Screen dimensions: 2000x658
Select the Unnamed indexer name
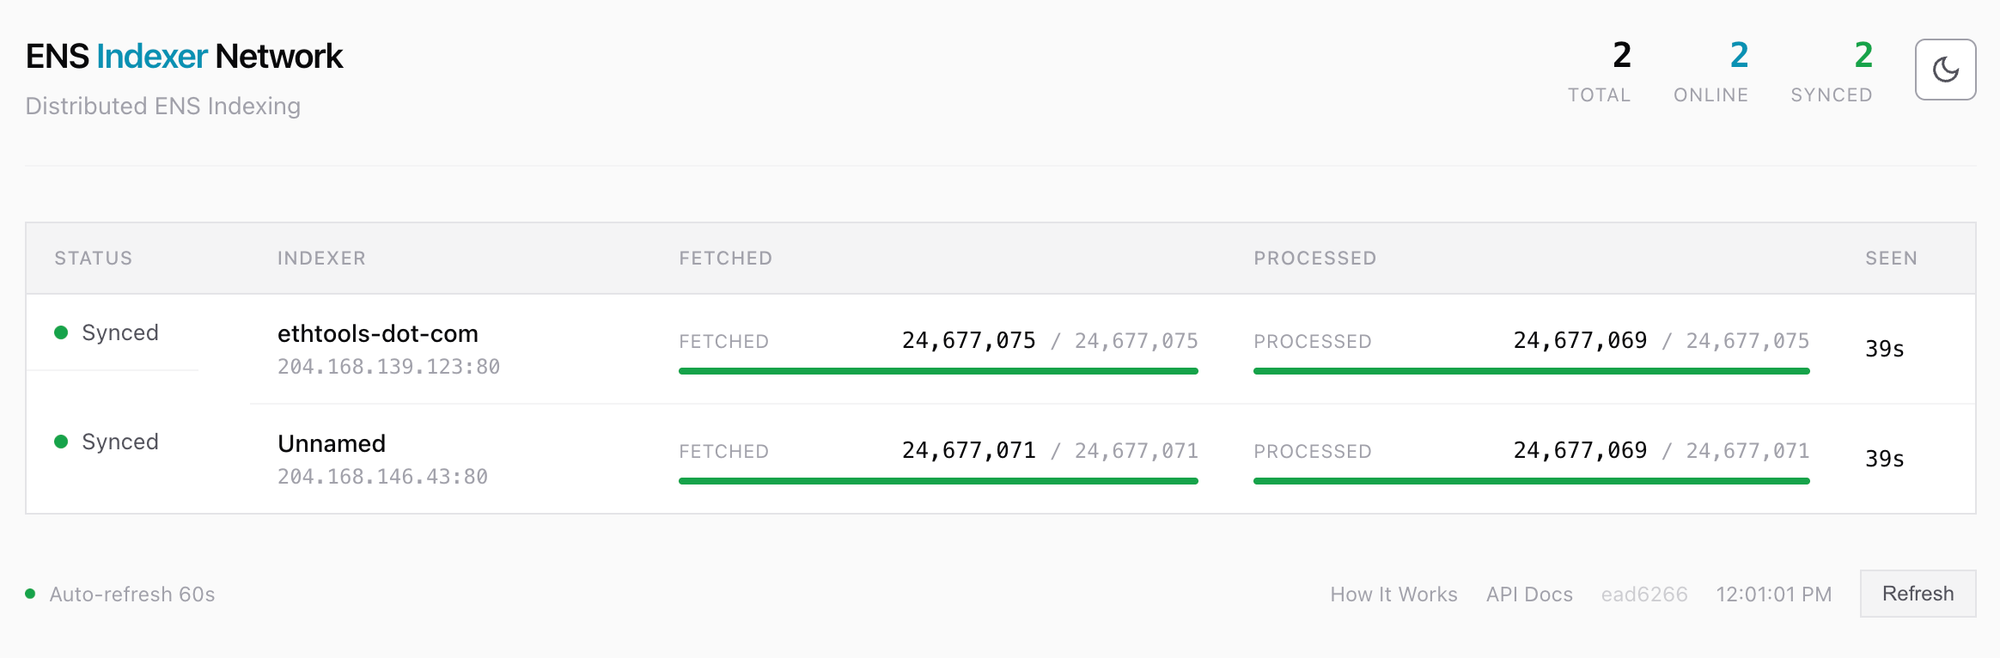331,444
